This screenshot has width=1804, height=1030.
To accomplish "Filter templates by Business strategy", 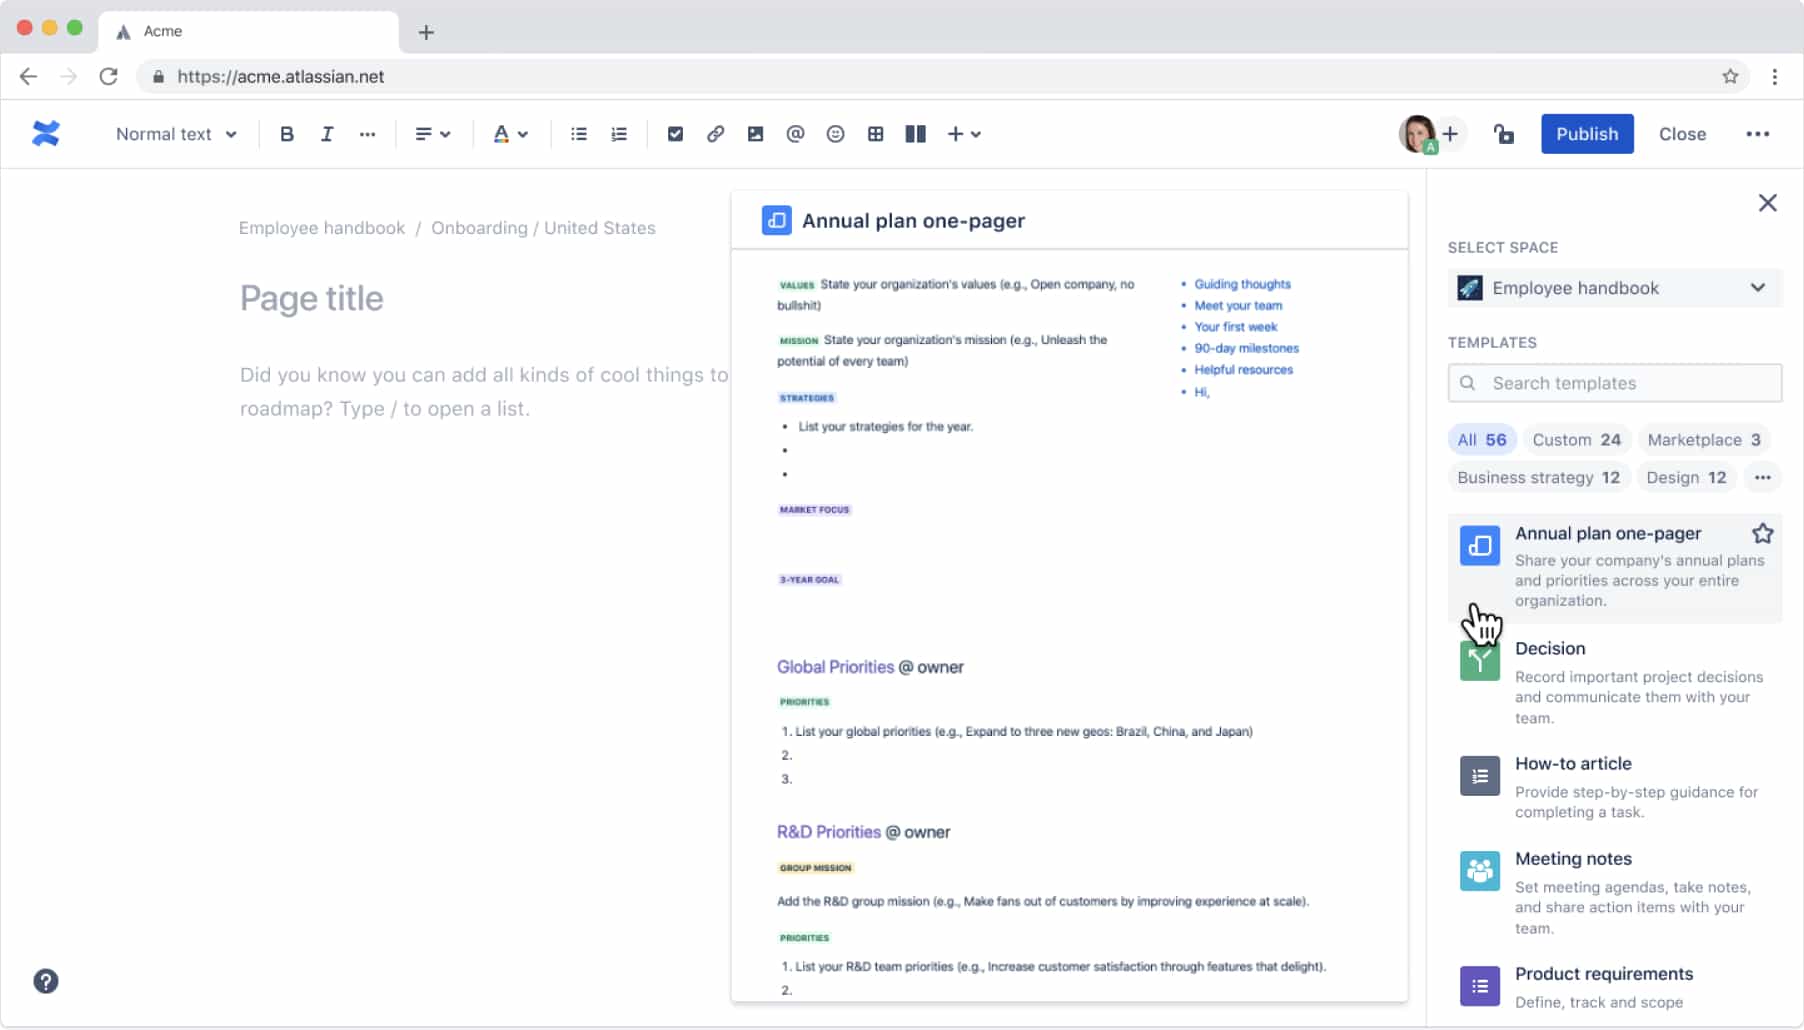I will coord(1538,477).
